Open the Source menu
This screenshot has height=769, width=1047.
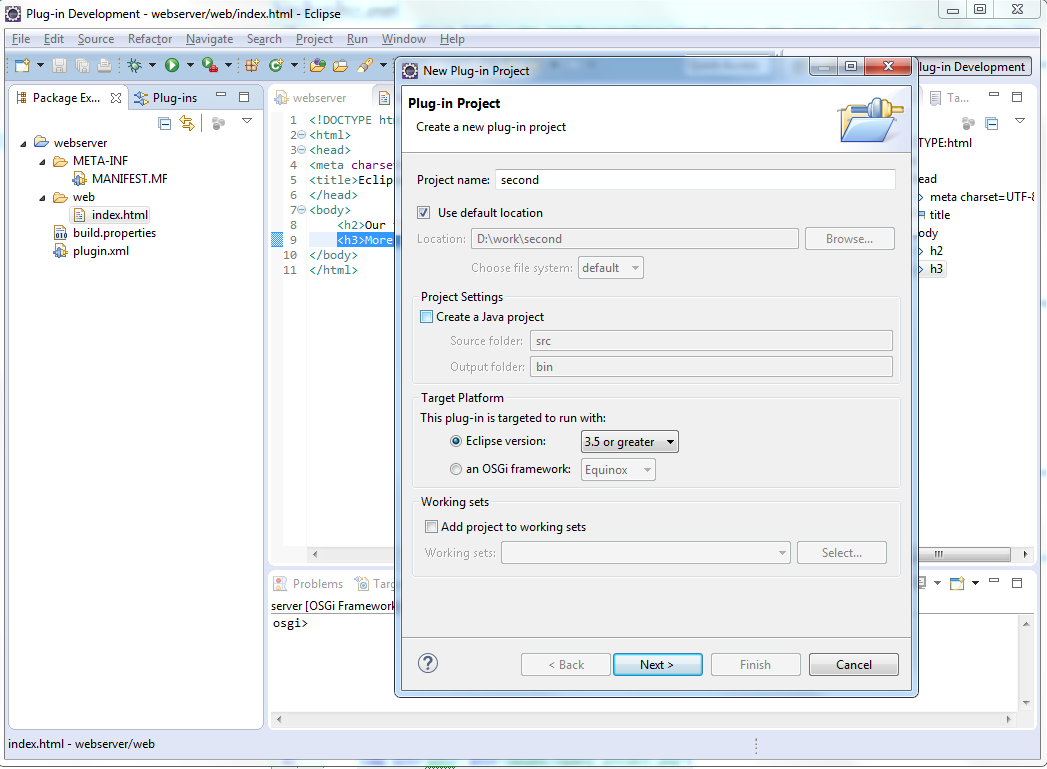pyautogui.click(x=95, y=39)
